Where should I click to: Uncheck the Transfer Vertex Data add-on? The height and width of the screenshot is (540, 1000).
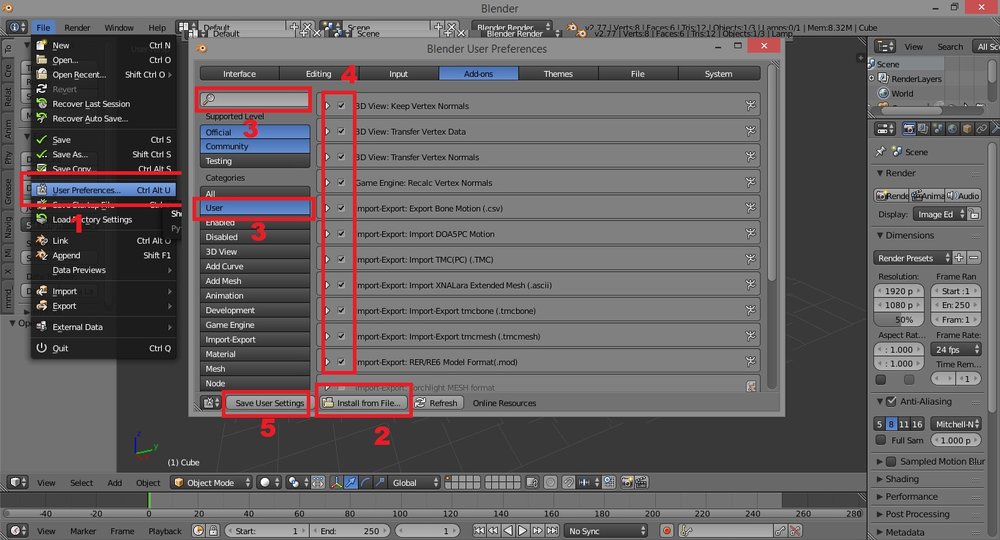(x=341, y=131)
